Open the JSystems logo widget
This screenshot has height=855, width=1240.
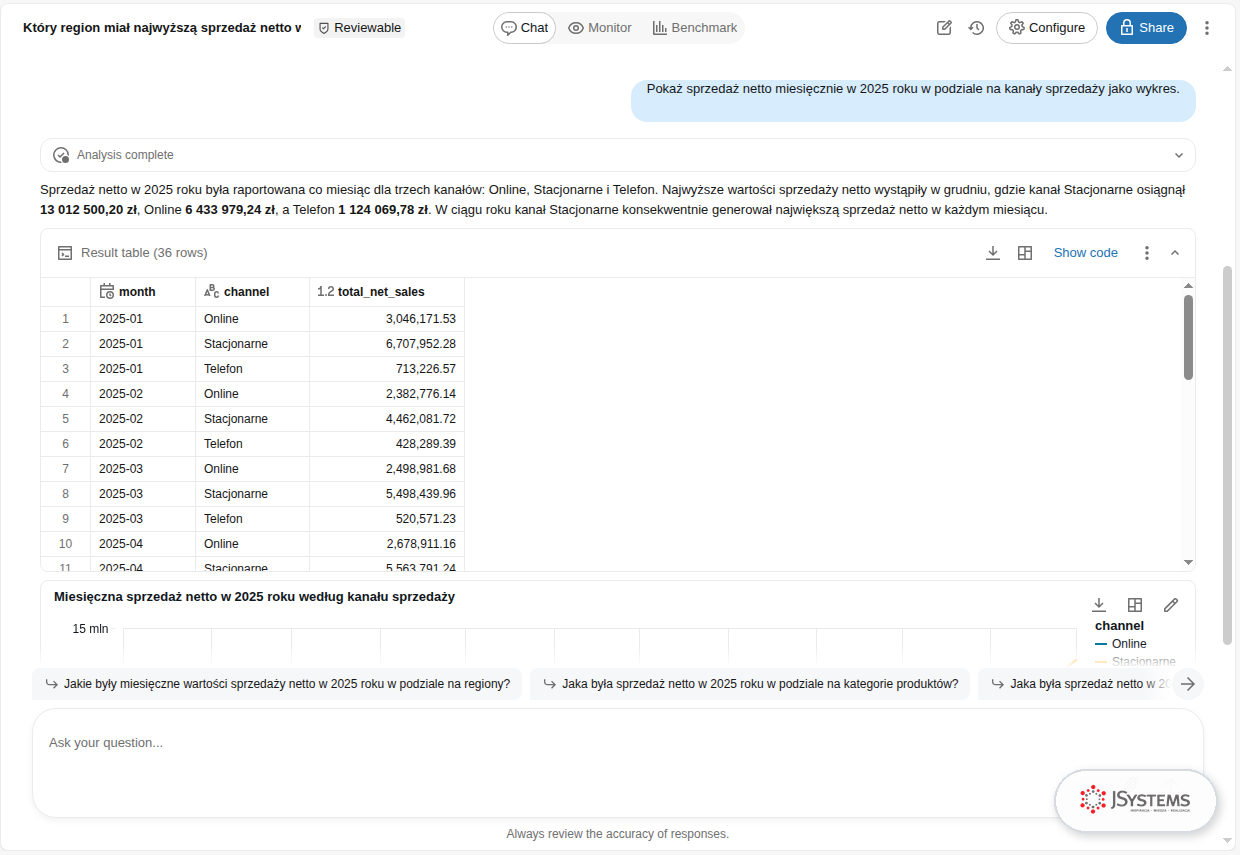pos(1136,800)
